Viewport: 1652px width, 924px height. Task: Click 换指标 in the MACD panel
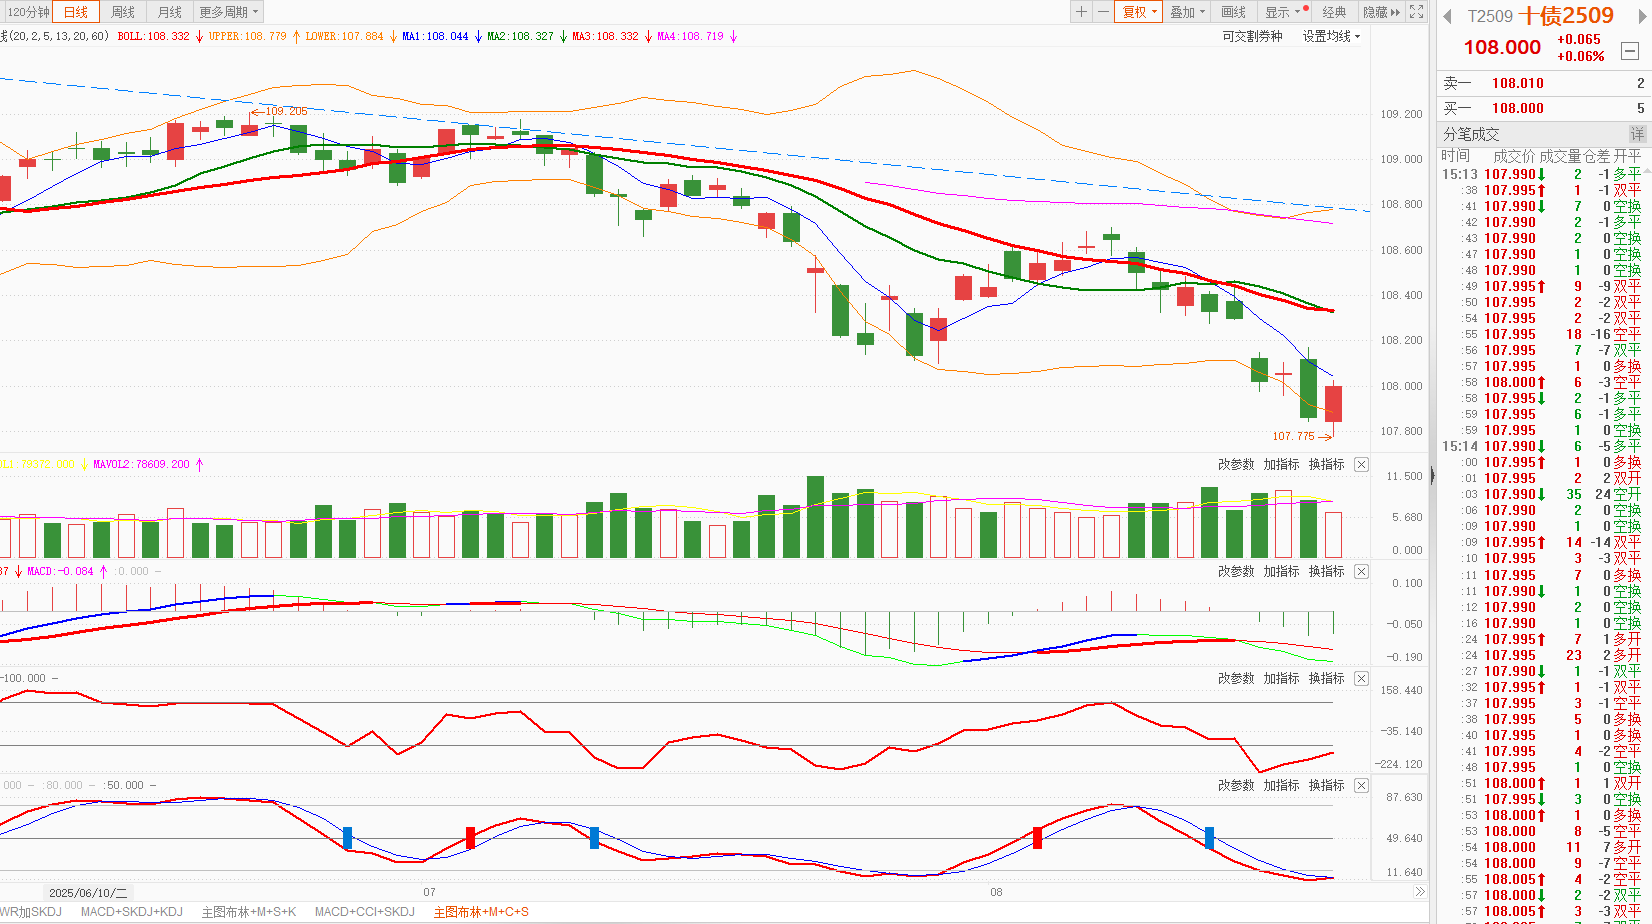(1327, 571)
